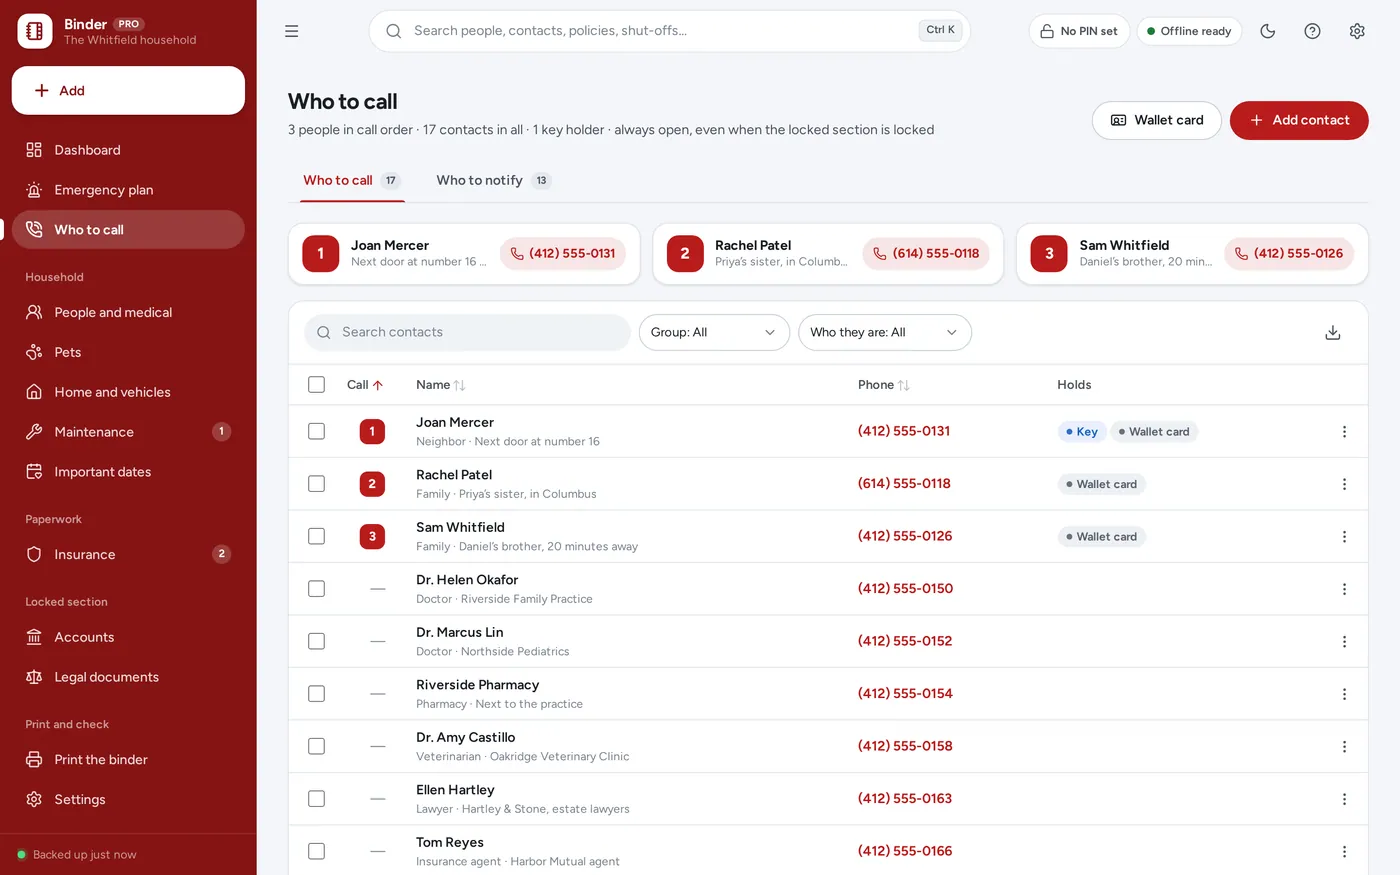Open the Wallet card button

1157,120
